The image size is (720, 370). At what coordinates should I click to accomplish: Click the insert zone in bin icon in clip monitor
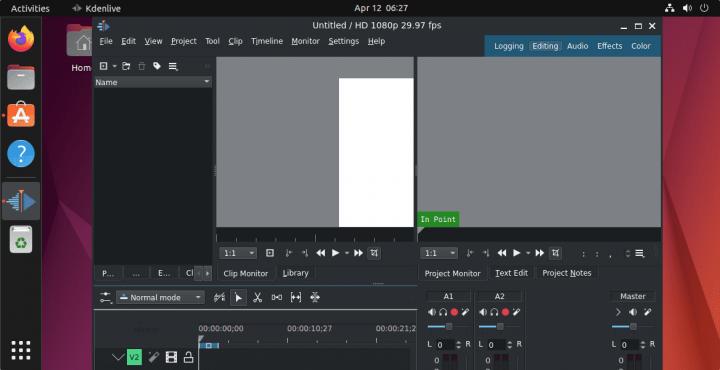click(x=270, y=253)
